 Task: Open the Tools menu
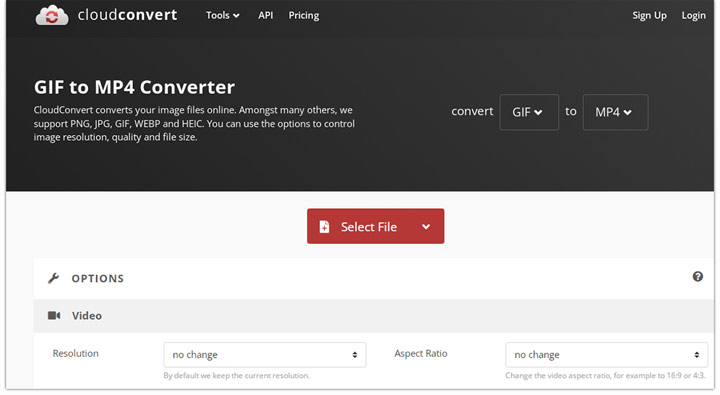(x=223, y=15)
